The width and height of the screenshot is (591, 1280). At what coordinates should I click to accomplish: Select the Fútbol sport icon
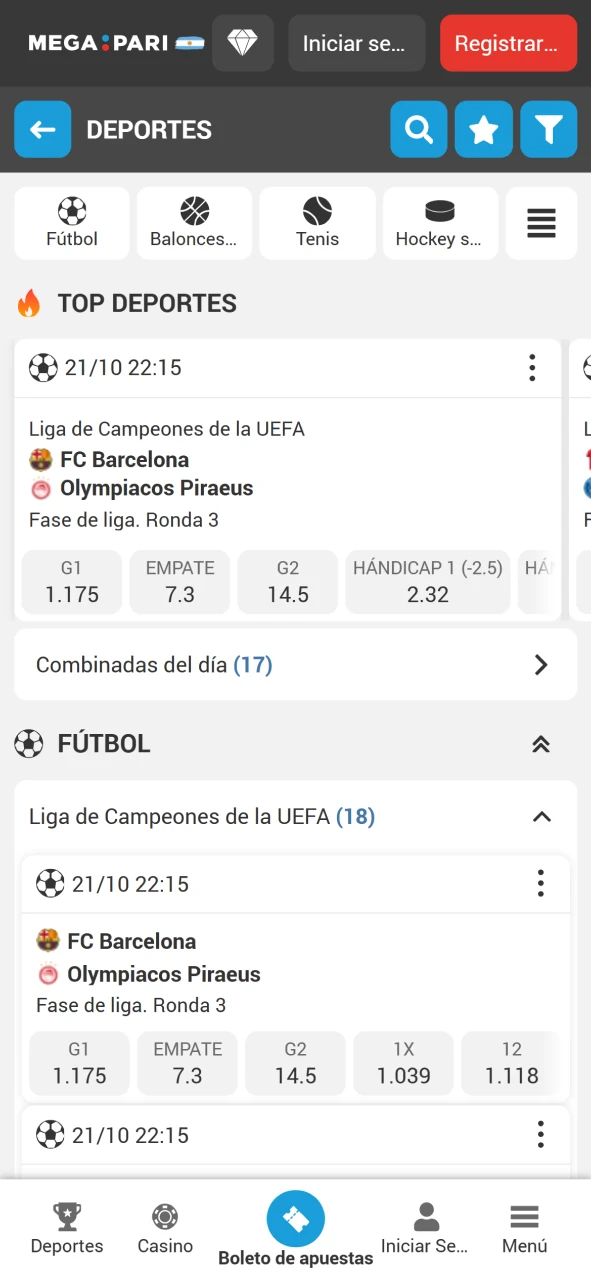71,222
